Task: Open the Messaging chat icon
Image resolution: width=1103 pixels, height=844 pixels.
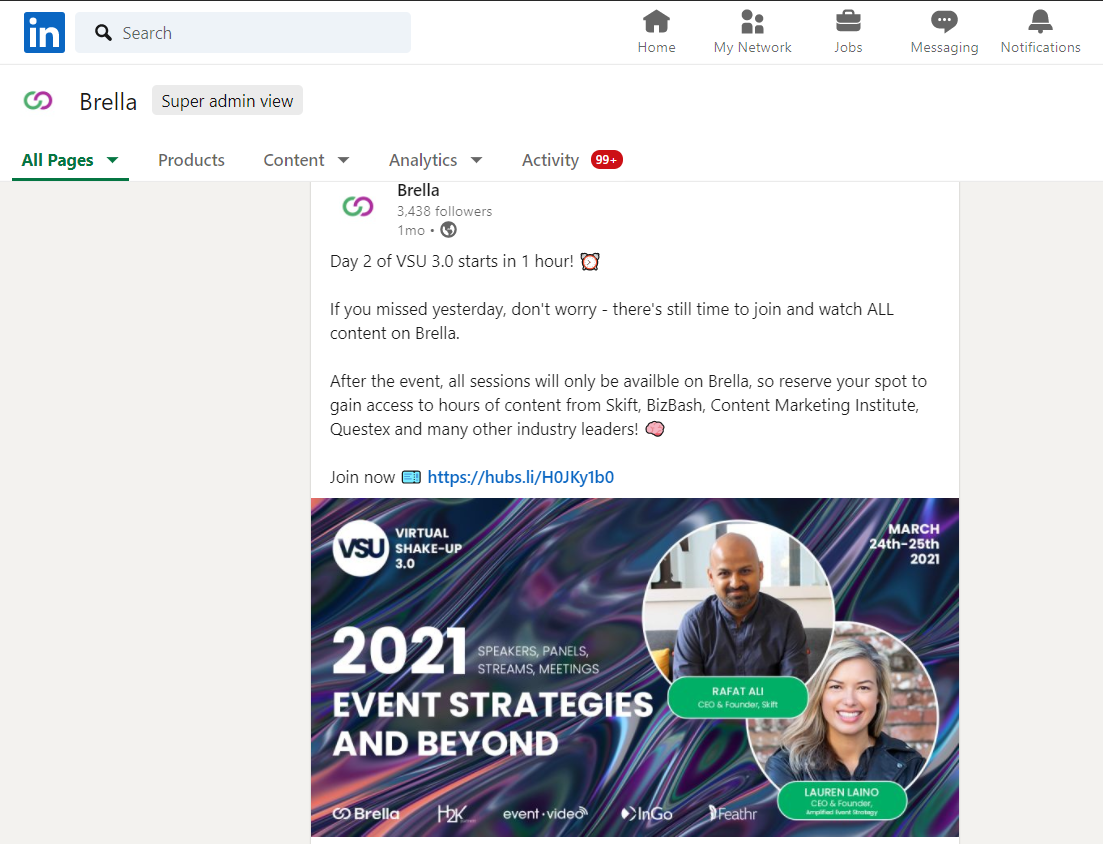Action: coord(944,22)
